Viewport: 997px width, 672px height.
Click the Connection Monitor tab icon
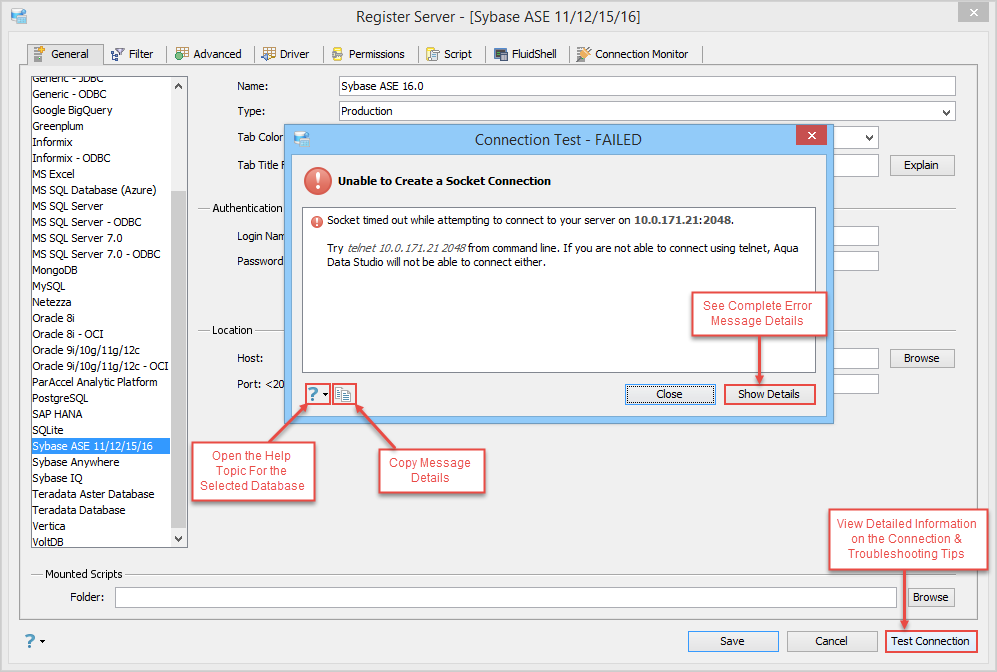584,54
